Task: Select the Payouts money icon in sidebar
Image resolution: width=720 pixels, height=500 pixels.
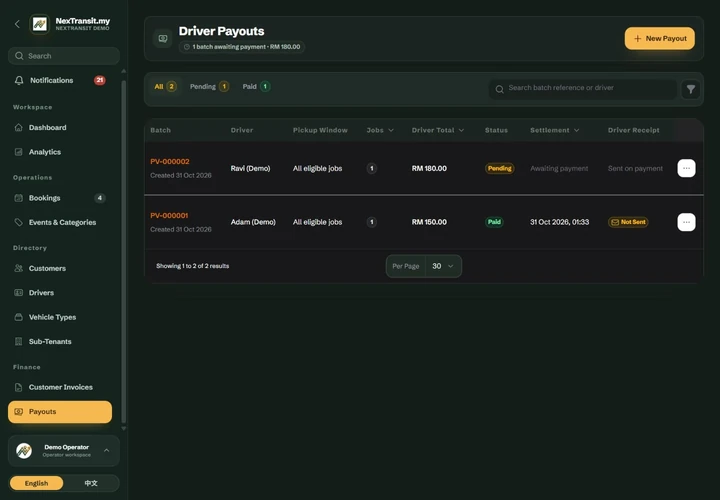Action: coord(18,412)
